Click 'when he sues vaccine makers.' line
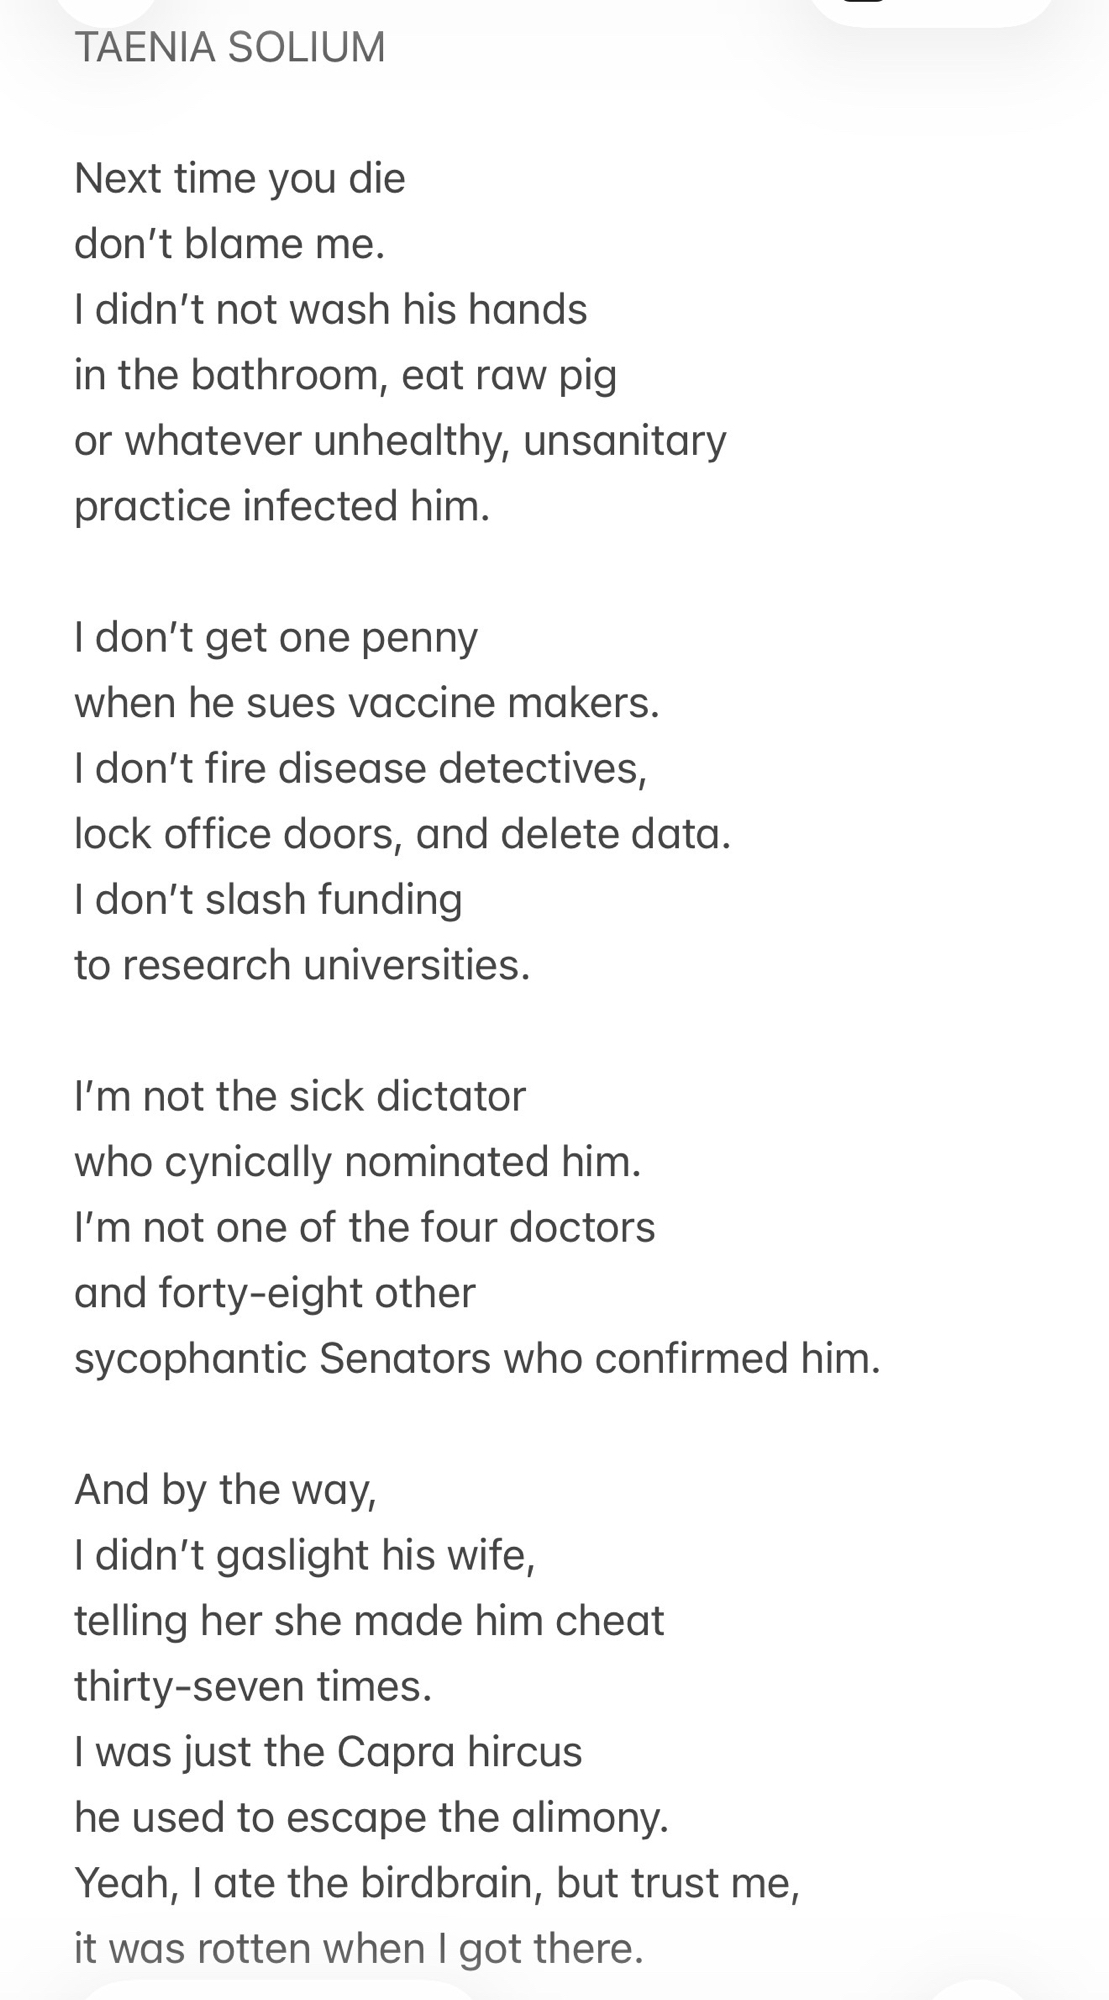The image size is (1109, 2000). [367, 703]
